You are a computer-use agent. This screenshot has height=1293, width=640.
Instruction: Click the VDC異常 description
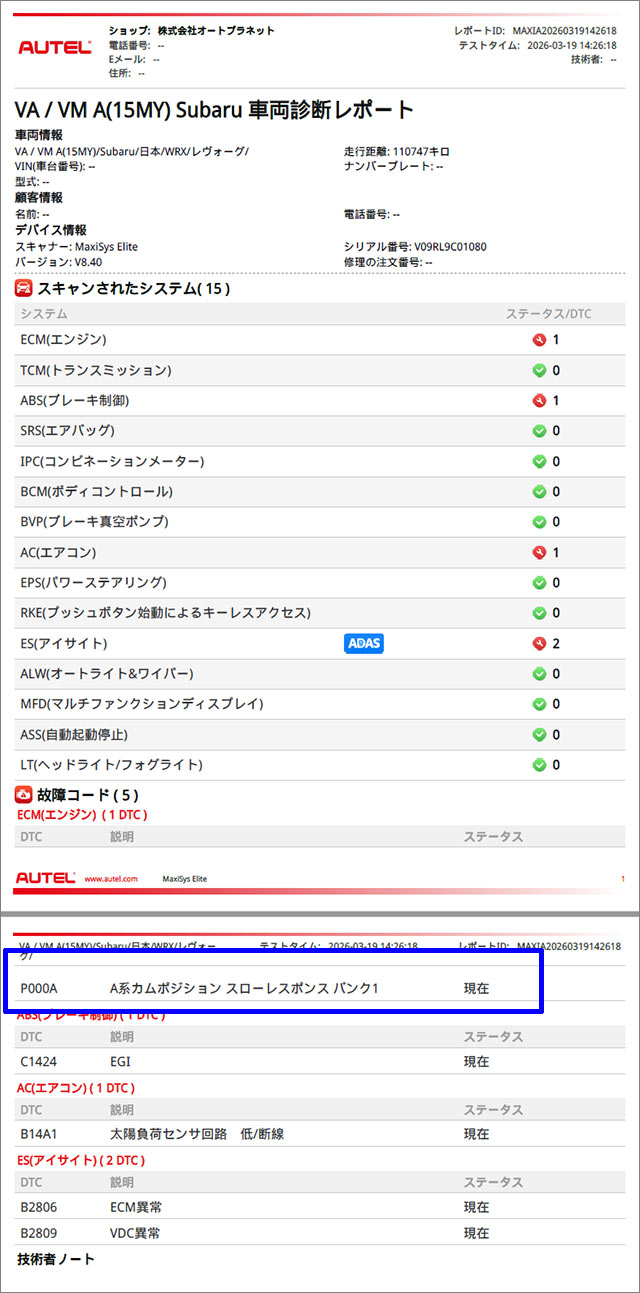[x=135, y=1233]
